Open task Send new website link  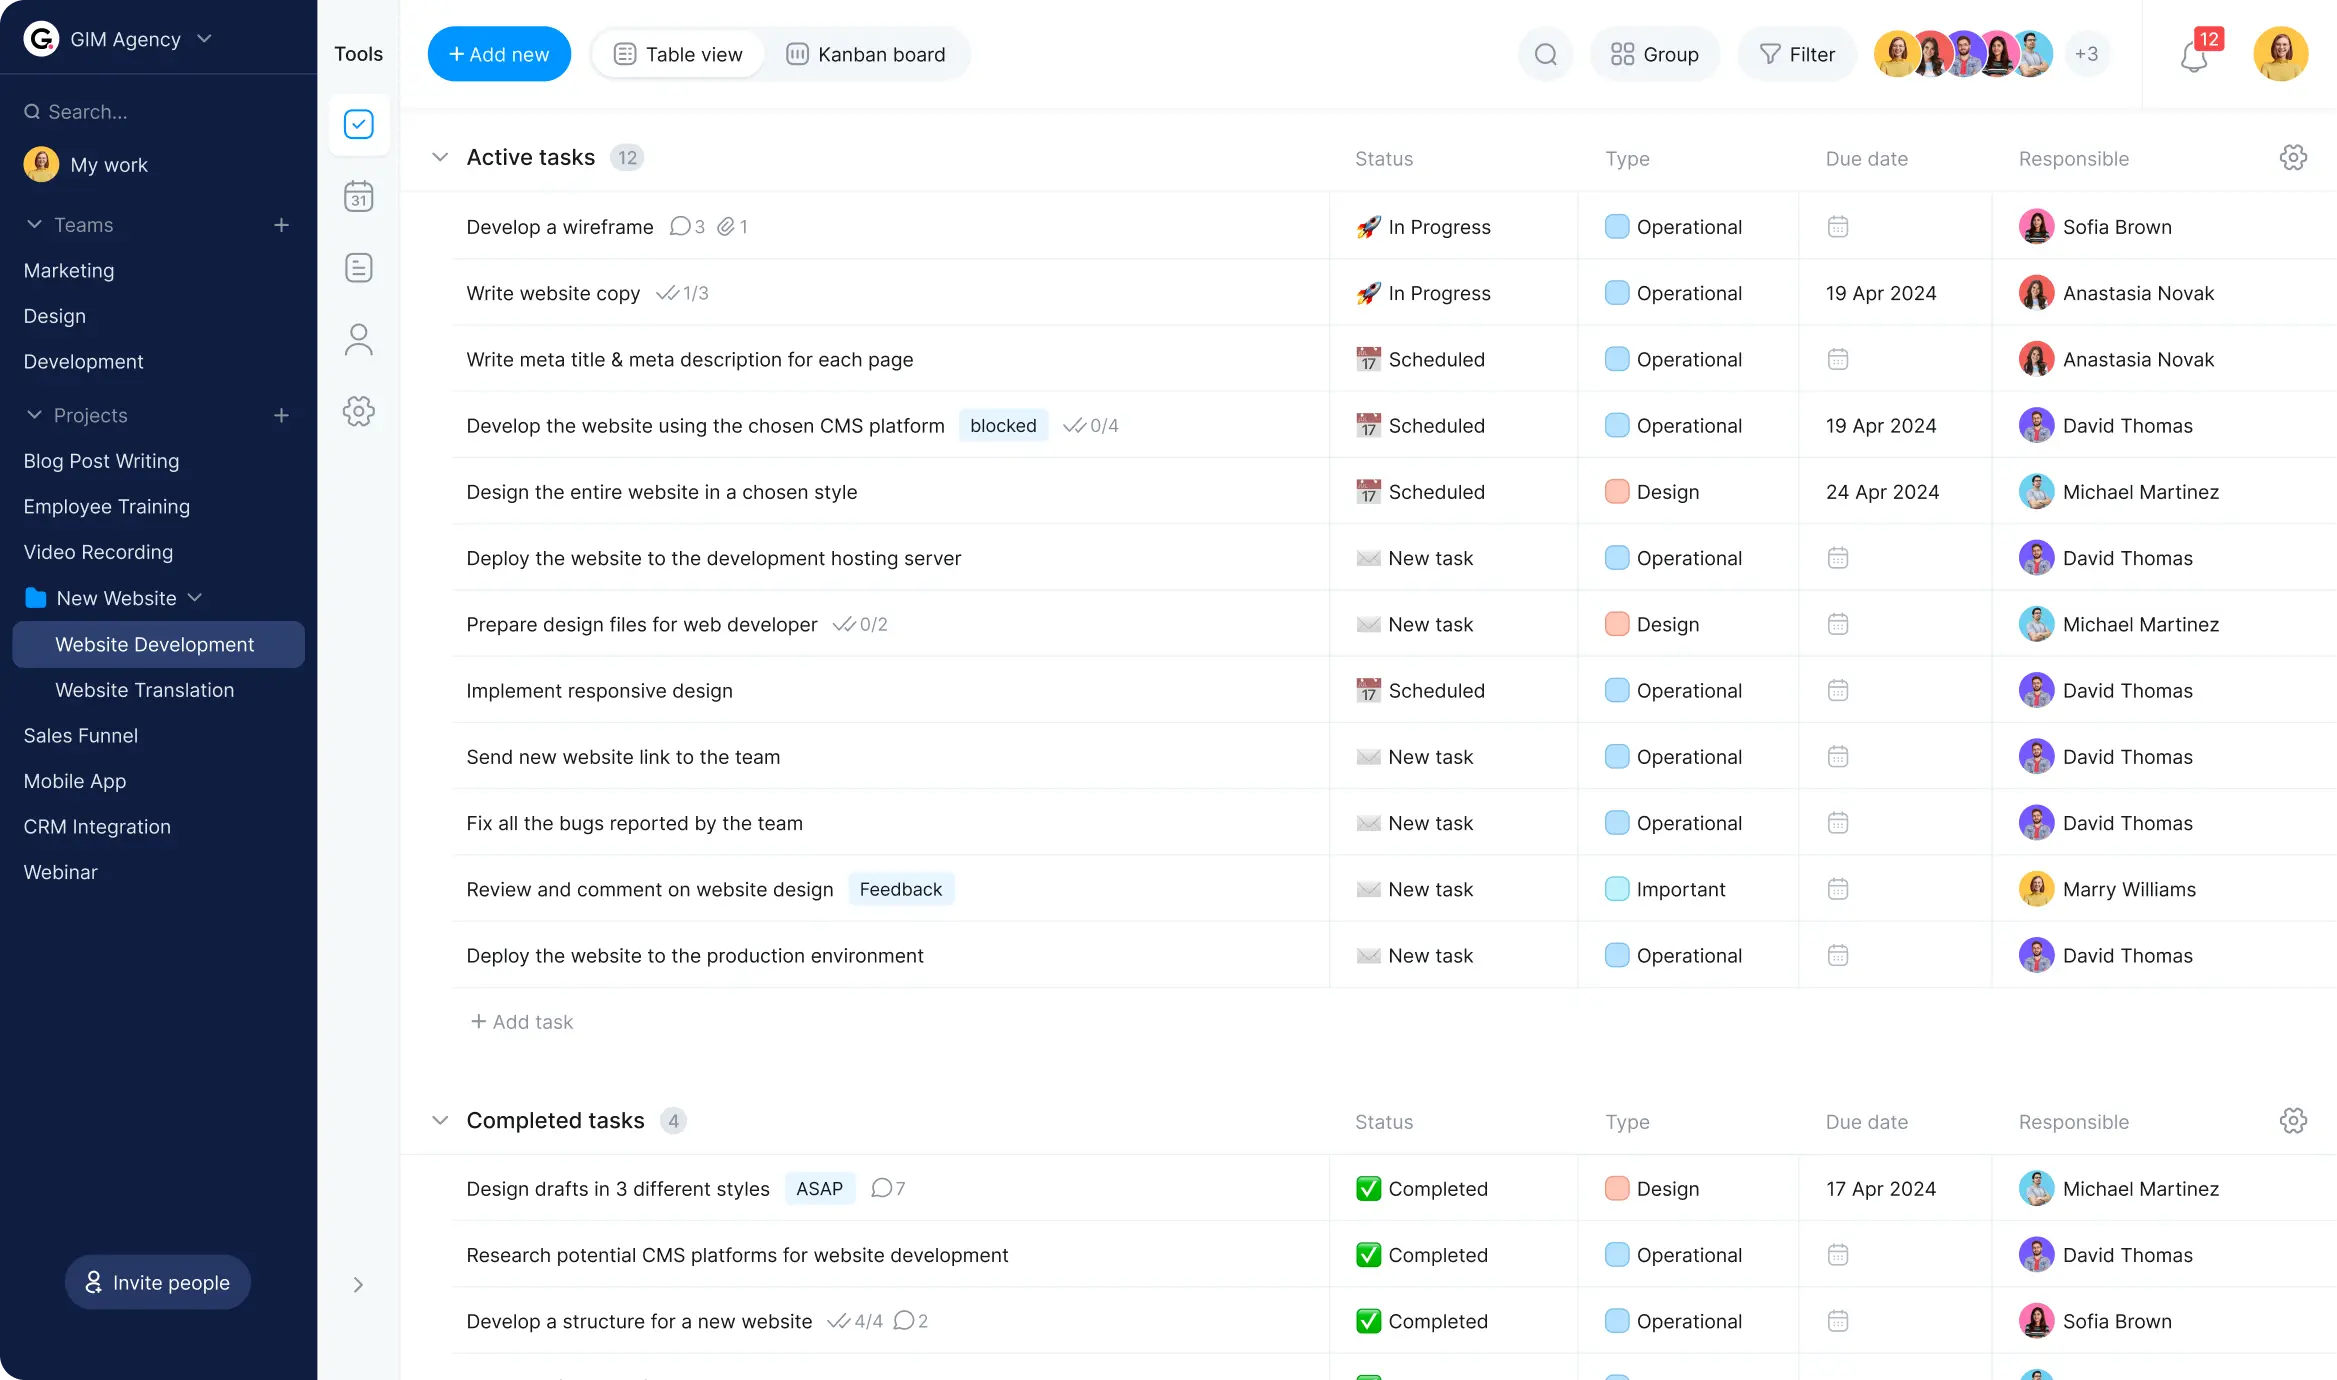623,757
